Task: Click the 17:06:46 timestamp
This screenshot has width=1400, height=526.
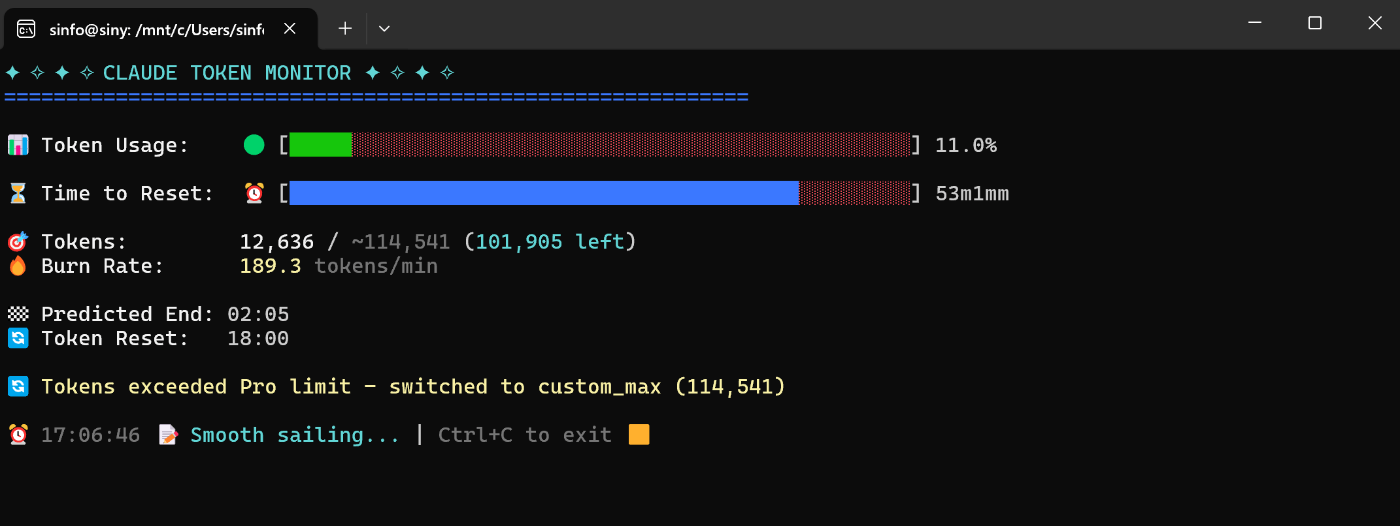Action: (x=90, y=435)
